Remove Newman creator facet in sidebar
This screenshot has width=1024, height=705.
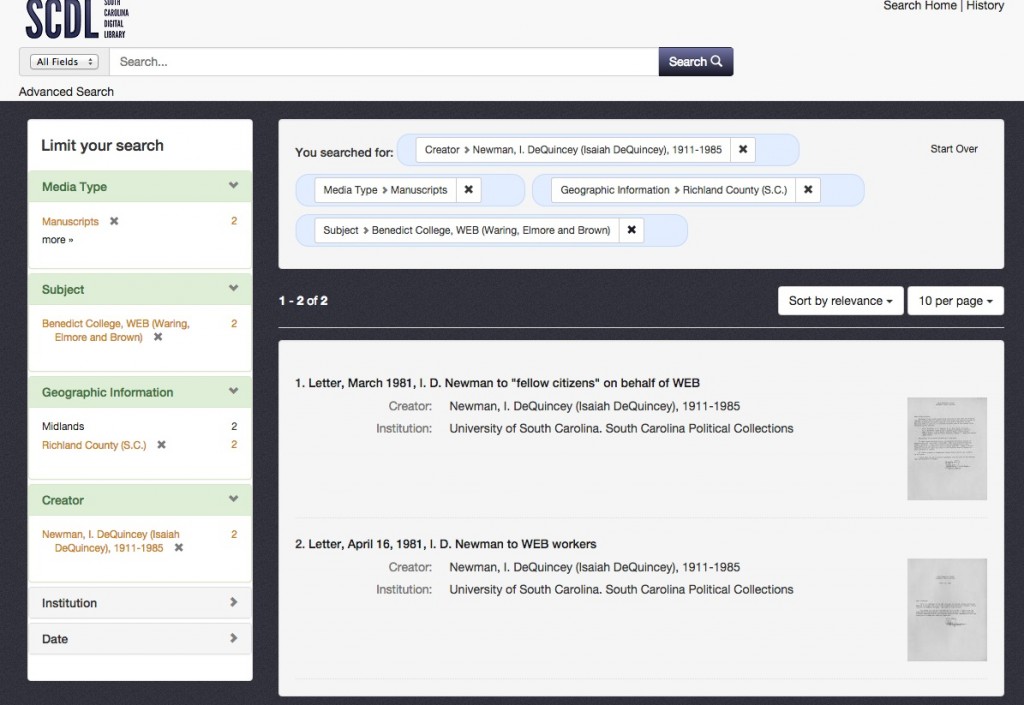pyautogui.click(x=179, y=548)
